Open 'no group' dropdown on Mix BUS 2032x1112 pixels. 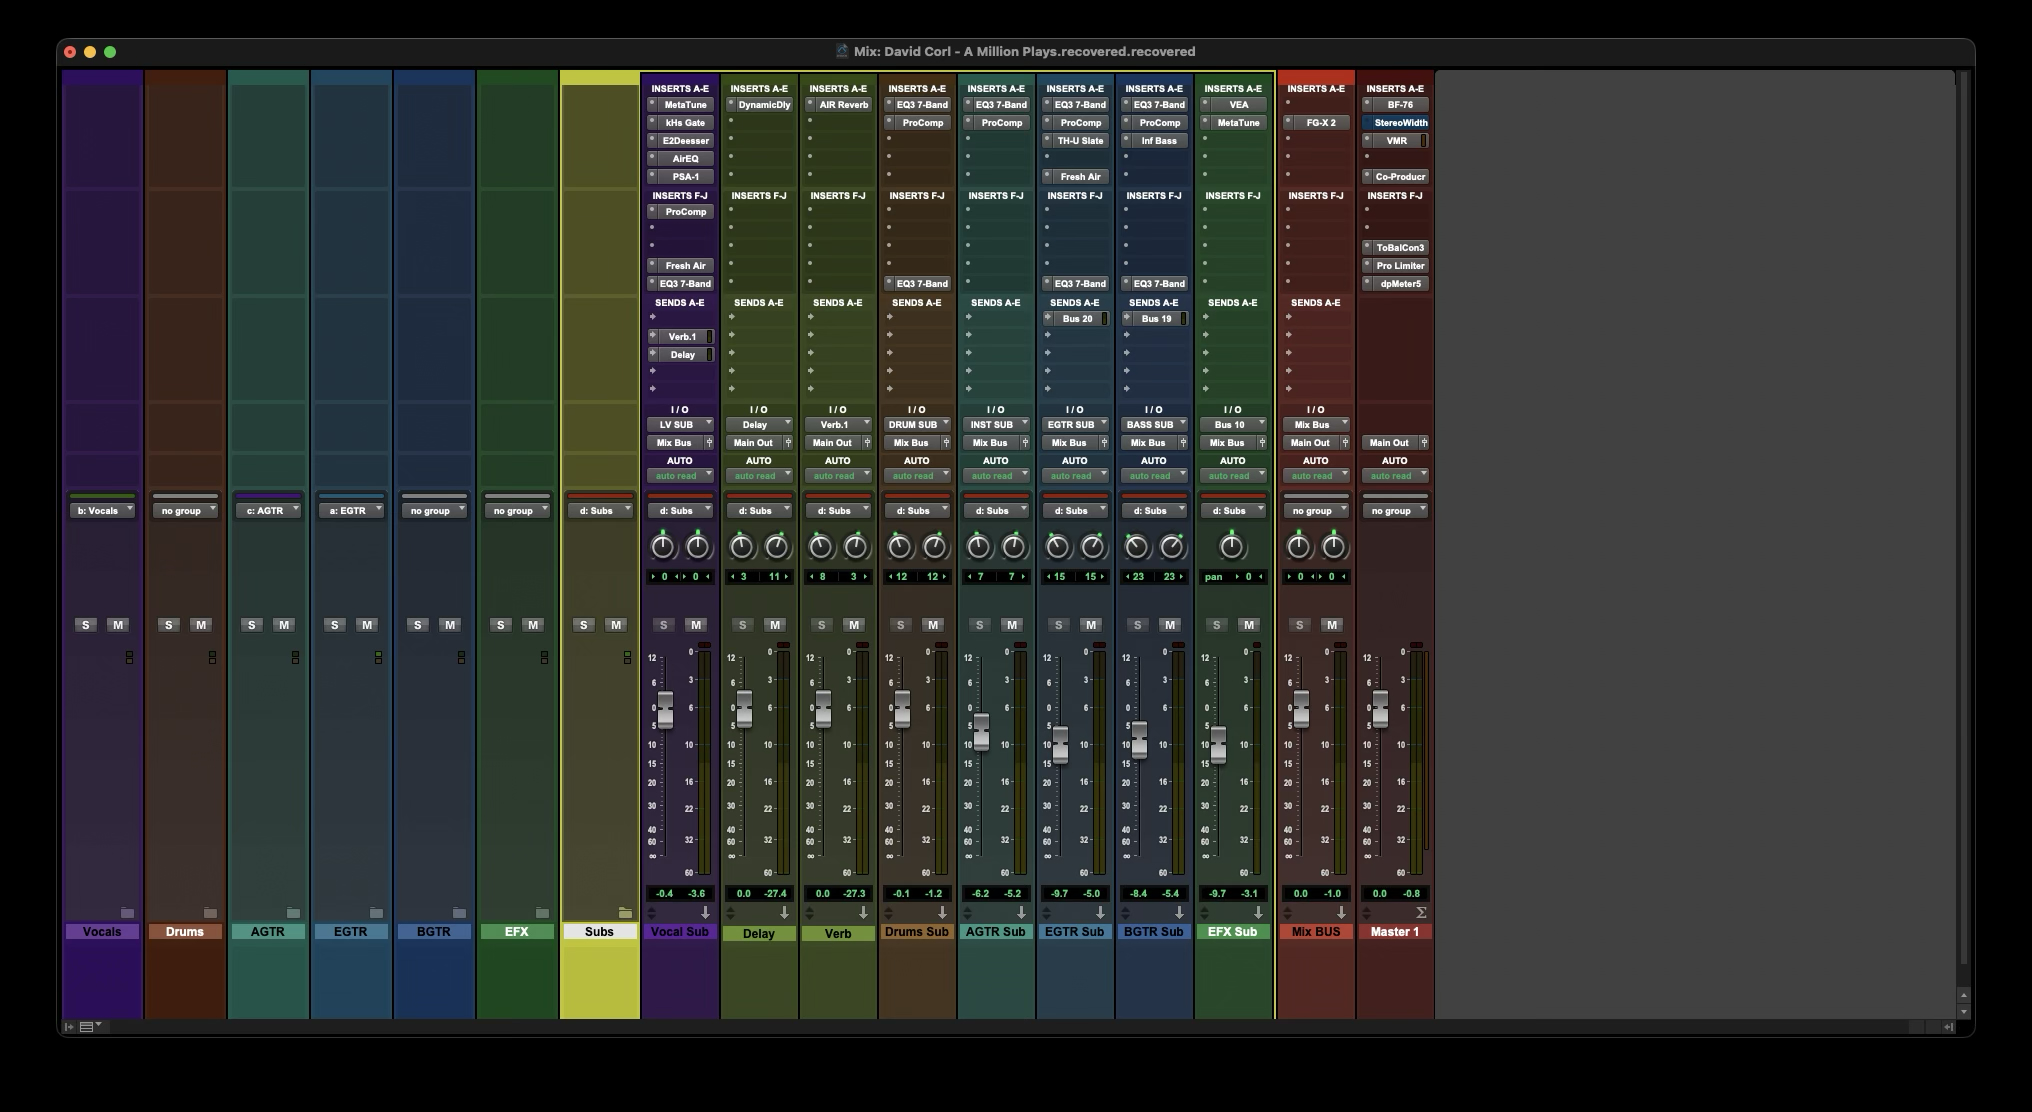(x=1316, y=511)
